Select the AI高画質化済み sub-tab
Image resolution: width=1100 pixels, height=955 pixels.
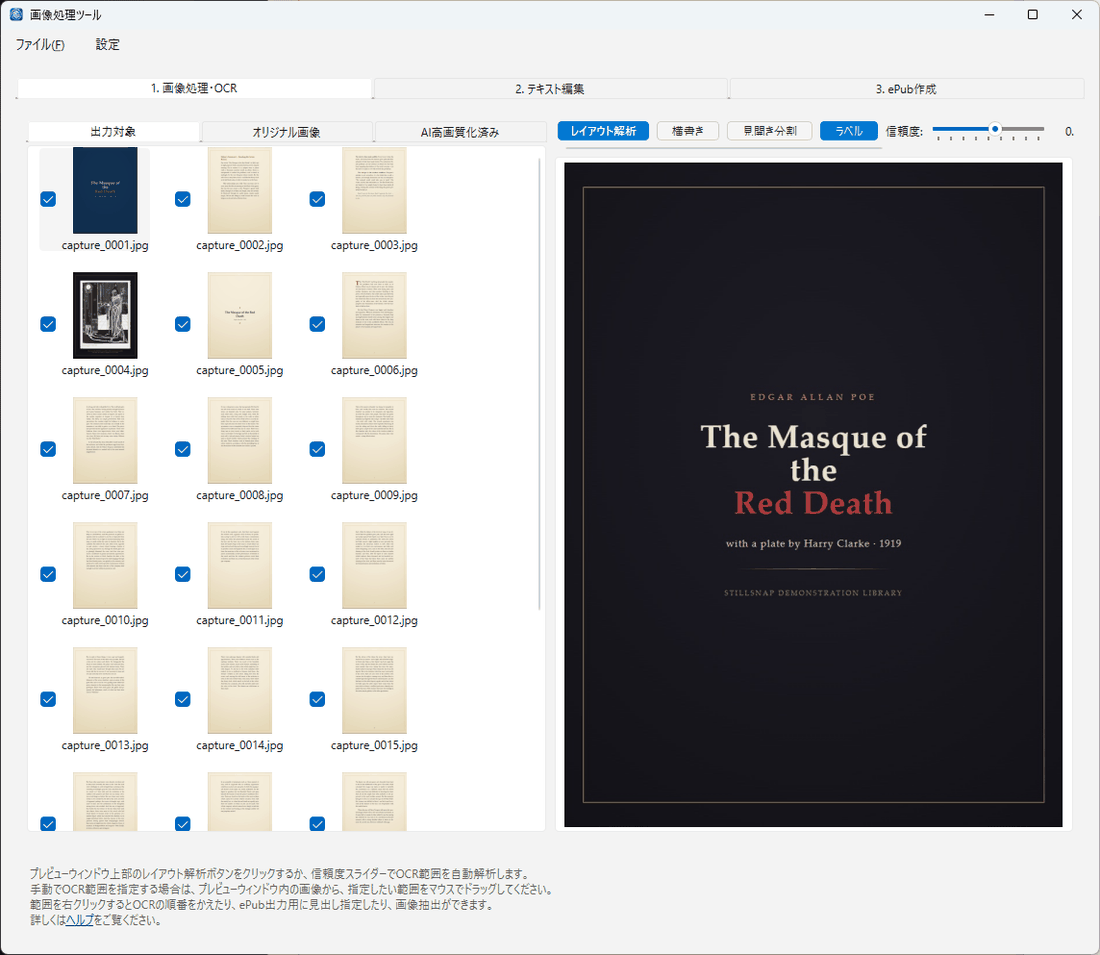coord(460,132)
